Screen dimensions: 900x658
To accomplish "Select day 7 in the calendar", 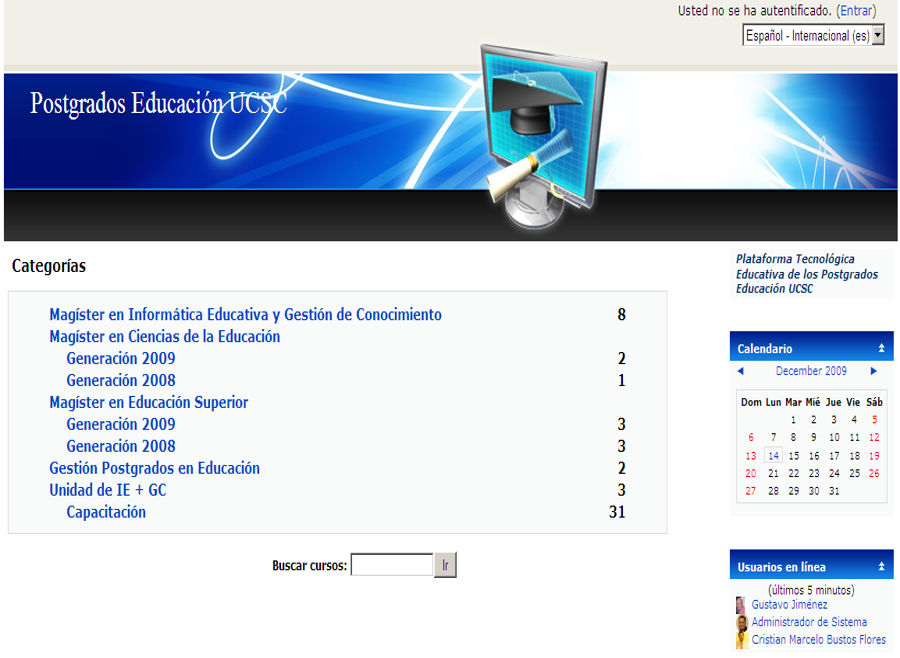I will (773, 438).
